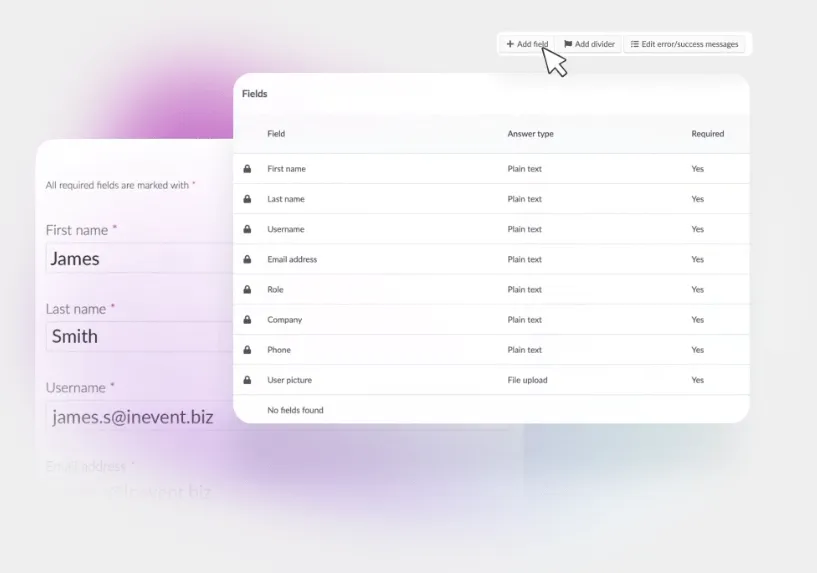Viewport: 817px width, 573px height.
Task: Click Plain text cell in Role row
Action: point(525,290)
